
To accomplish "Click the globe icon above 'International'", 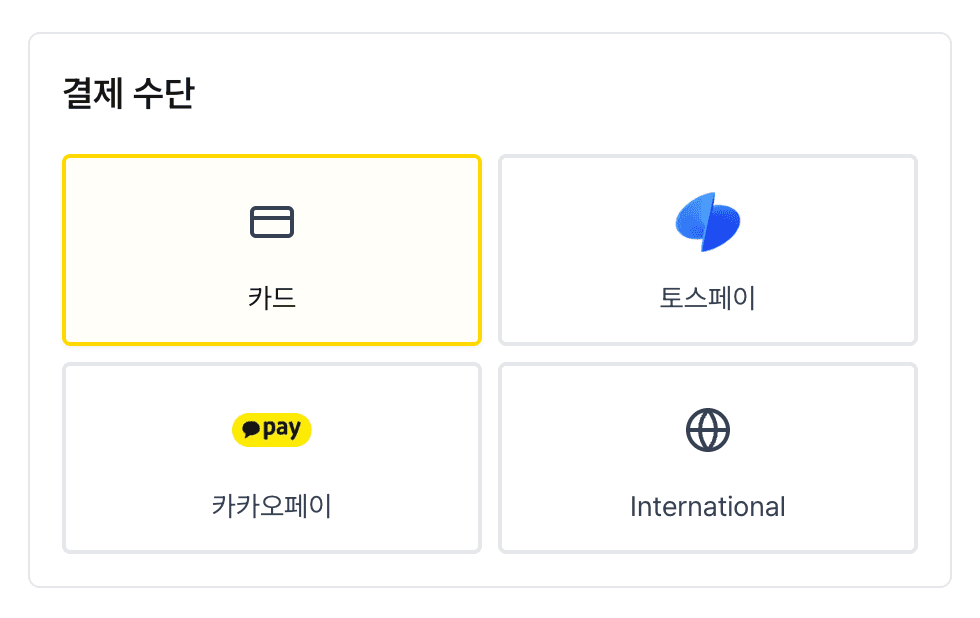I will (709, 430).
